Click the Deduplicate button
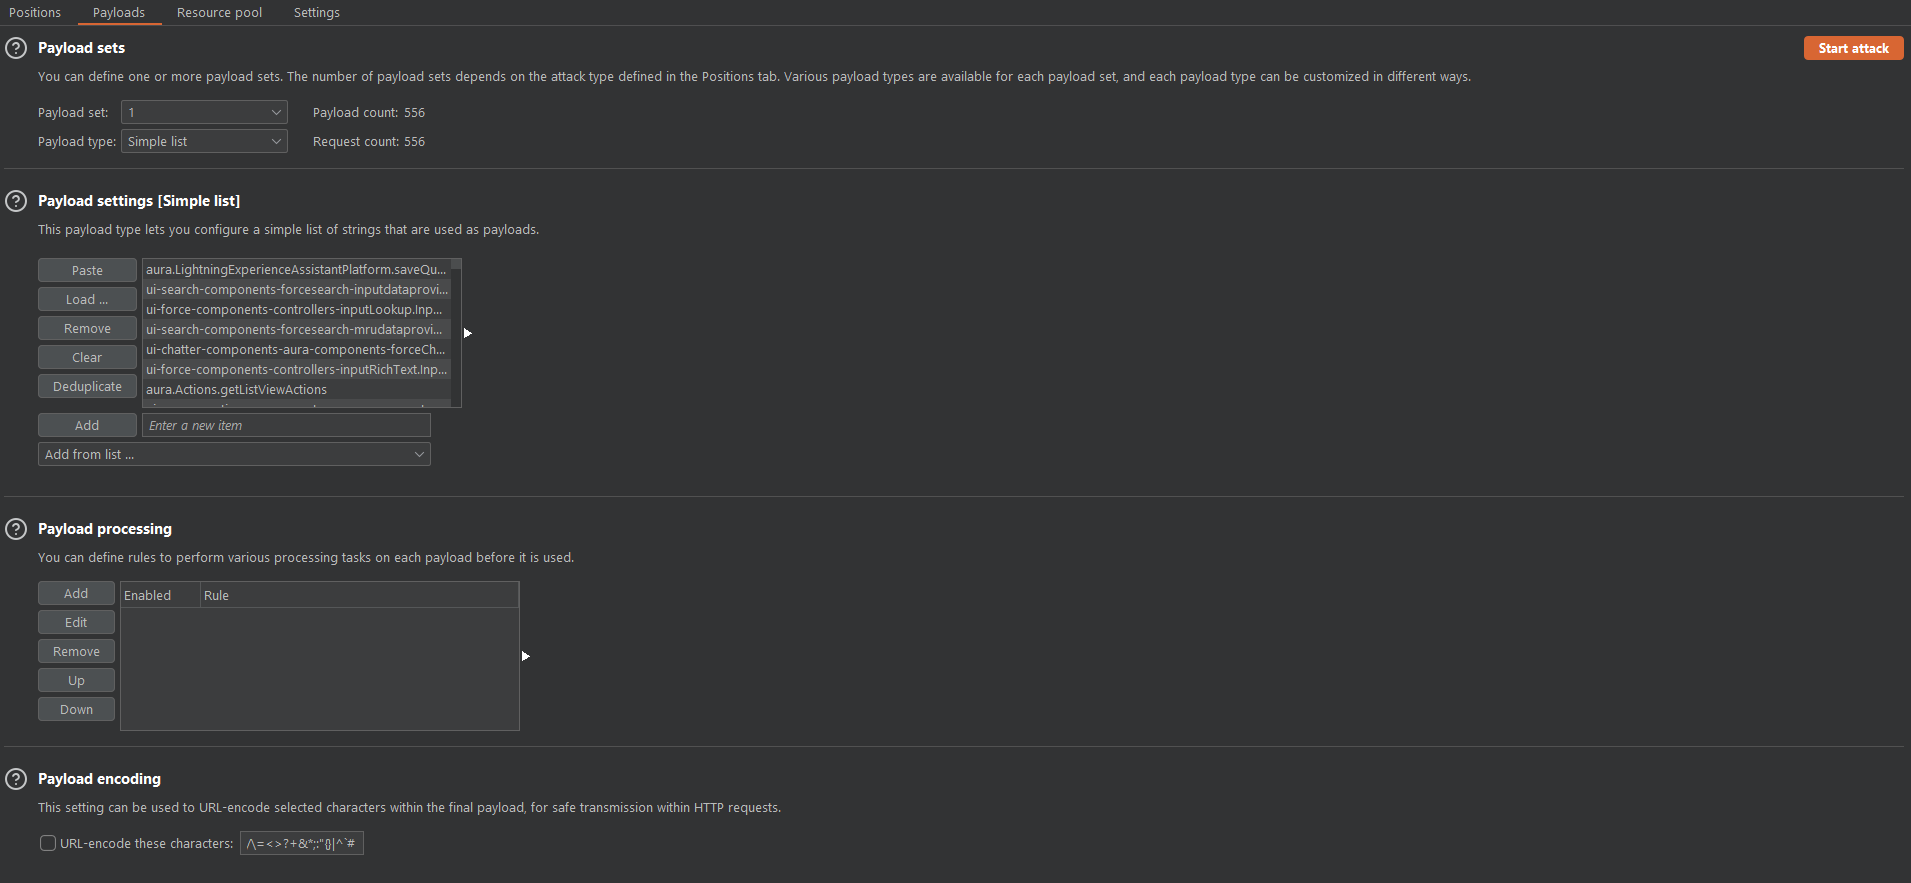The height and width of the screenshot is (883, 1911). 87,387
